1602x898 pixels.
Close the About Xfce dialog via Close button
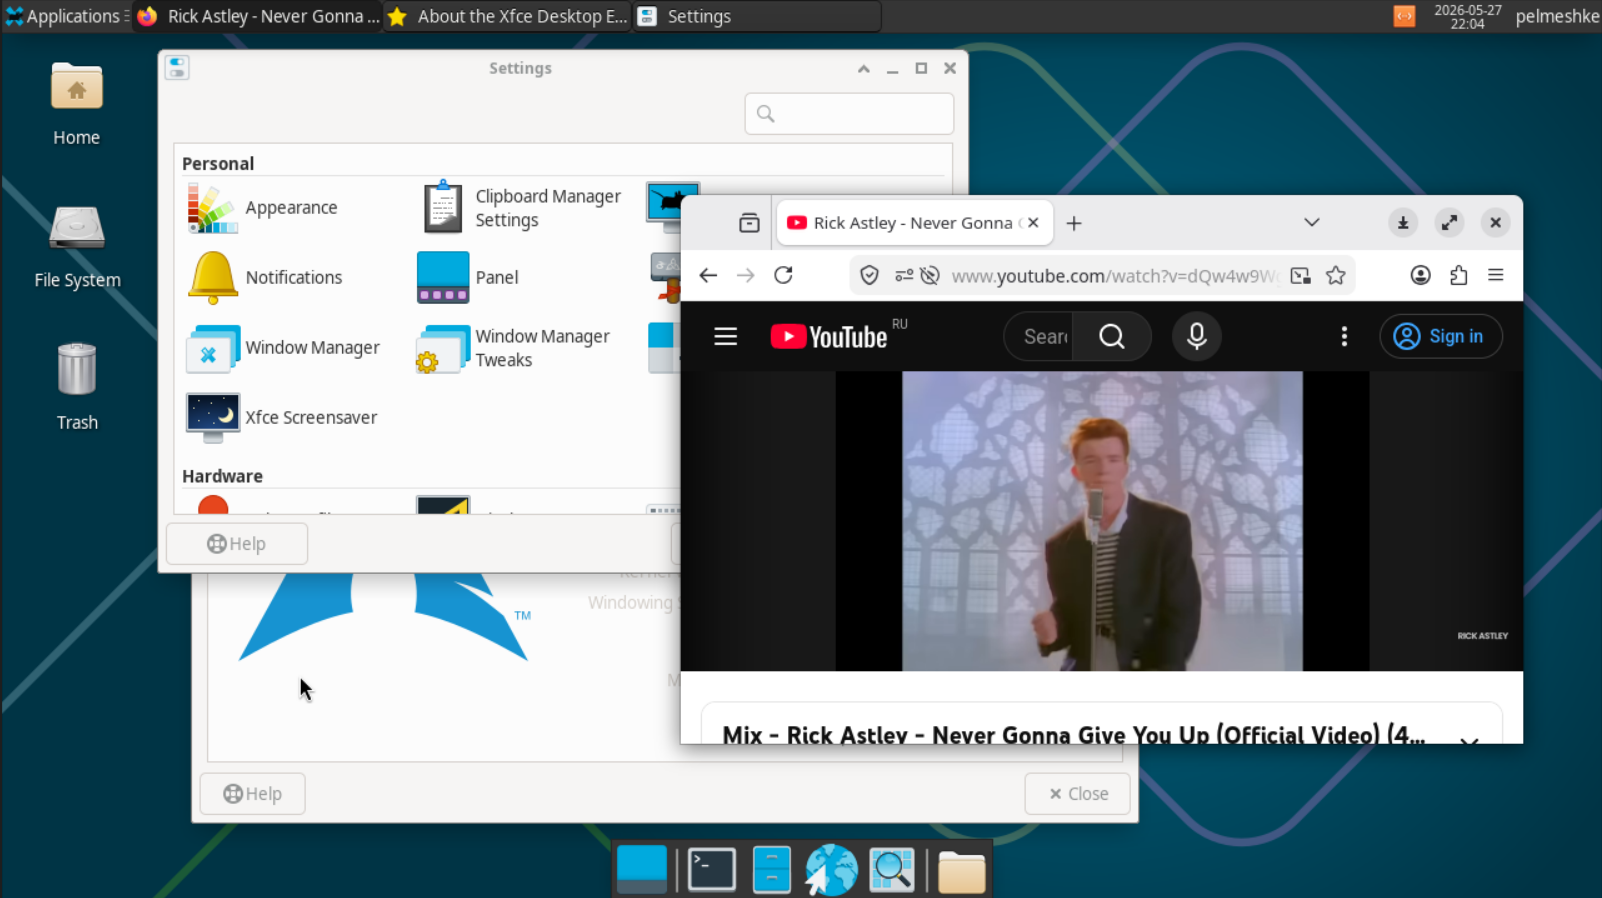point(1077,794)
